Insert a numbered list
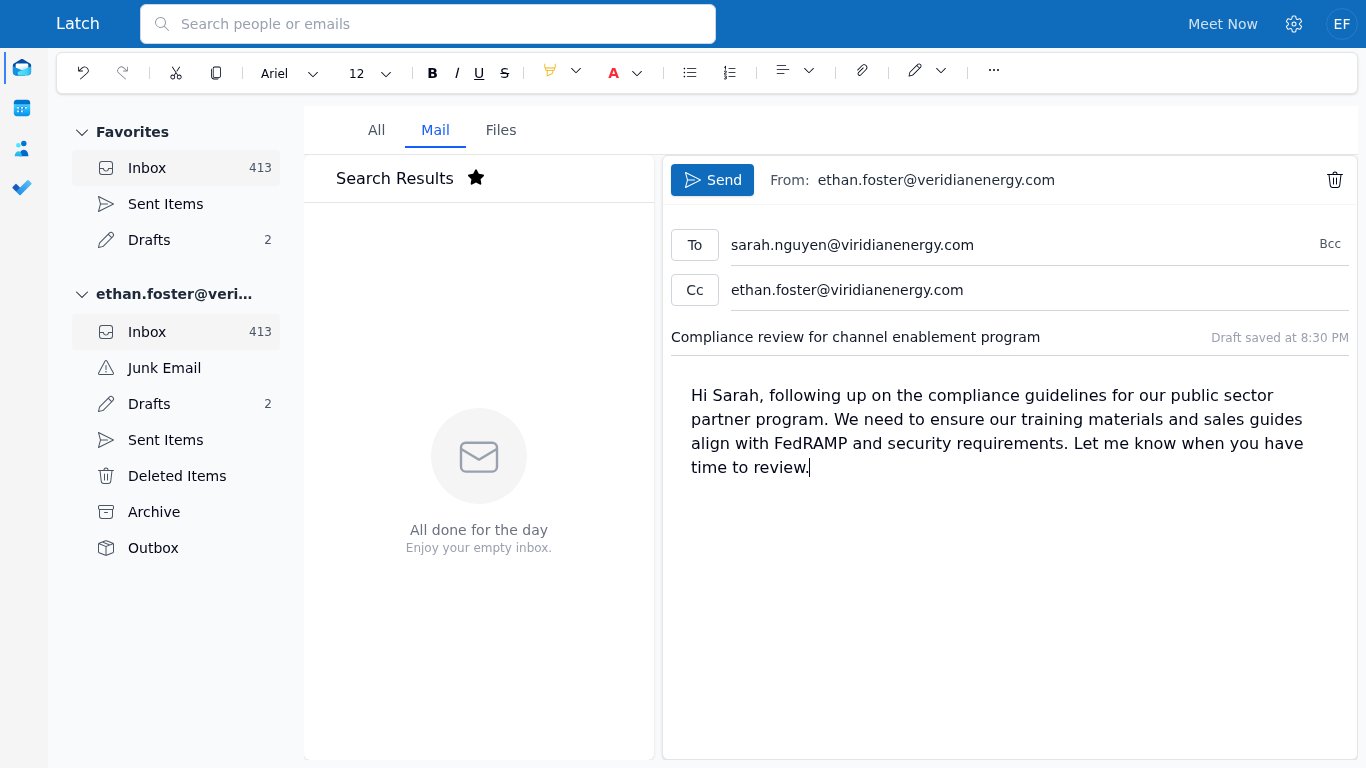 coord(730,72)
